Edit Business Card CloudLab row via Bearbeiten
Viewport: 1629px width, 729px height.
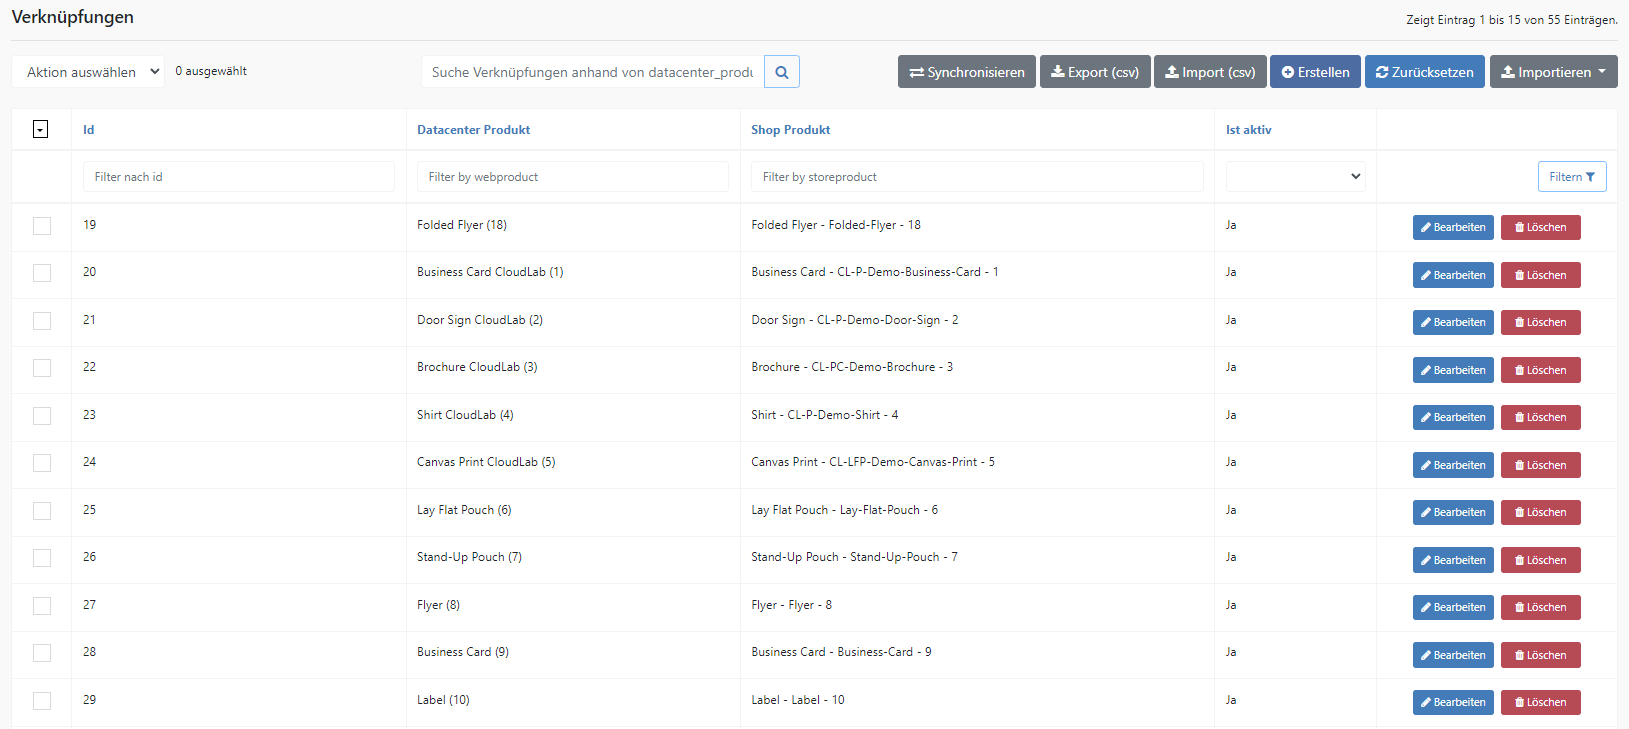tap(1453, 275)
